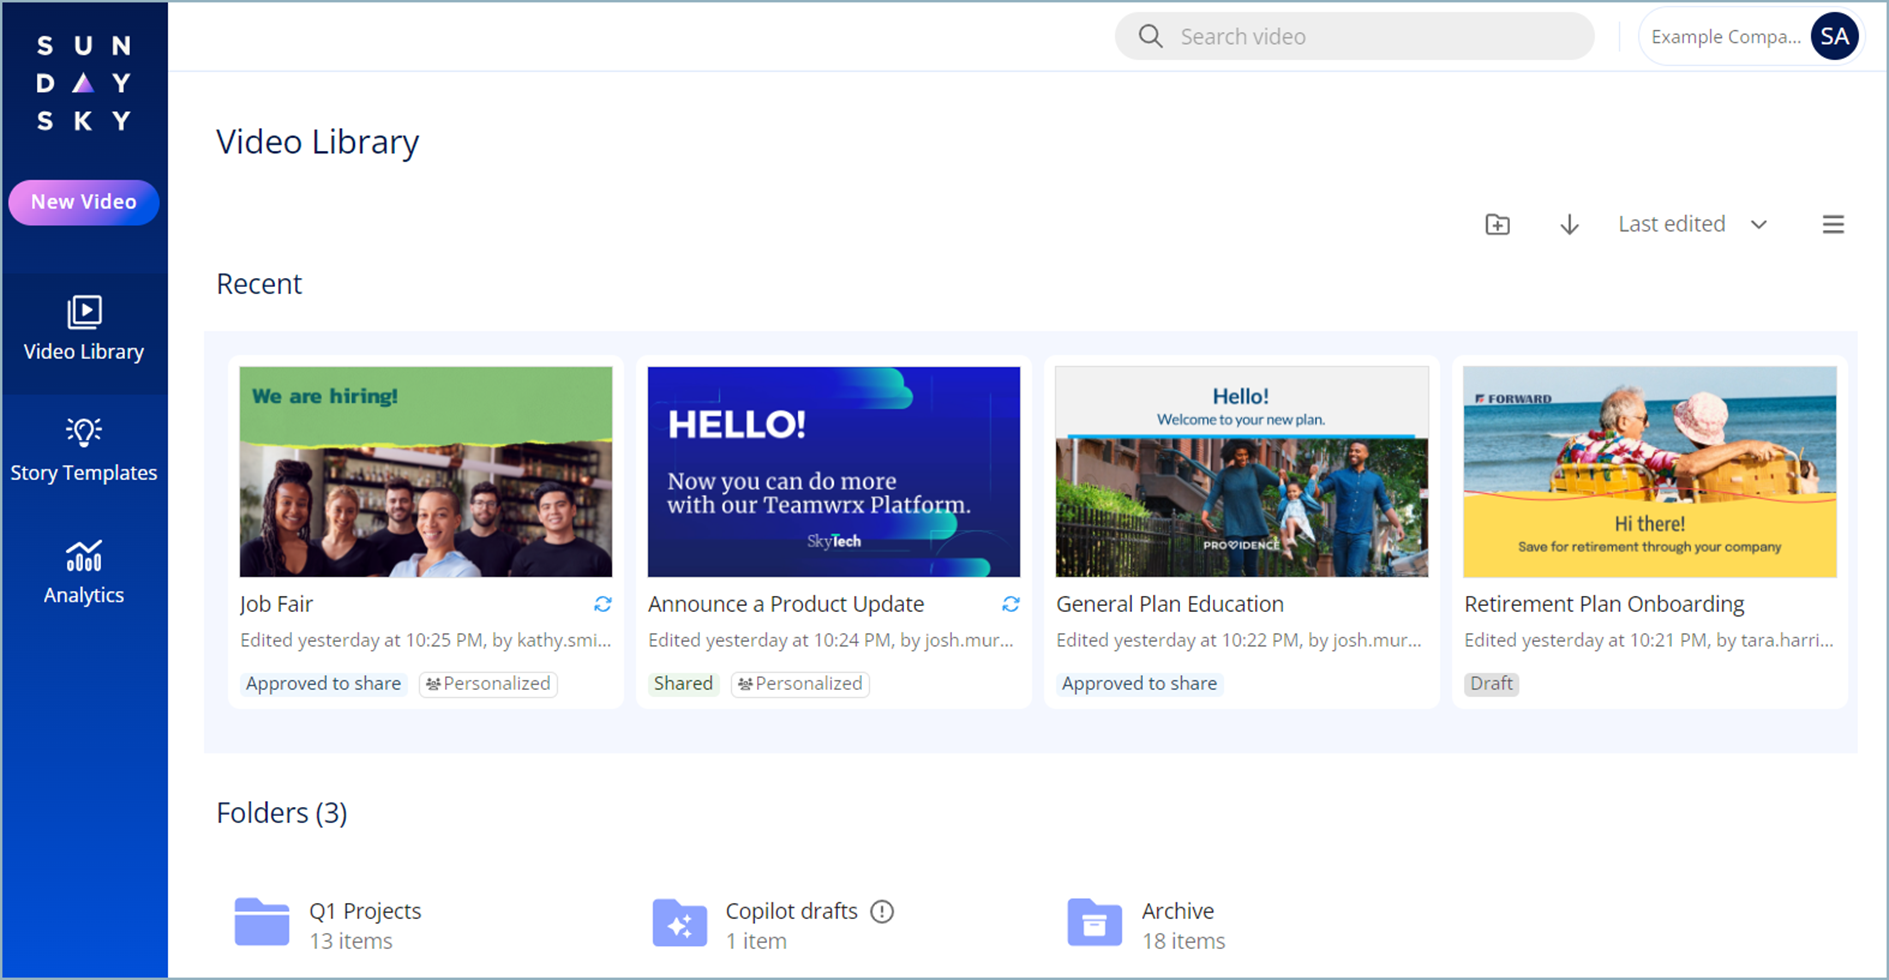Toggle sort direction arrow
The image size is (1889, 980).
click(1569, 224)
